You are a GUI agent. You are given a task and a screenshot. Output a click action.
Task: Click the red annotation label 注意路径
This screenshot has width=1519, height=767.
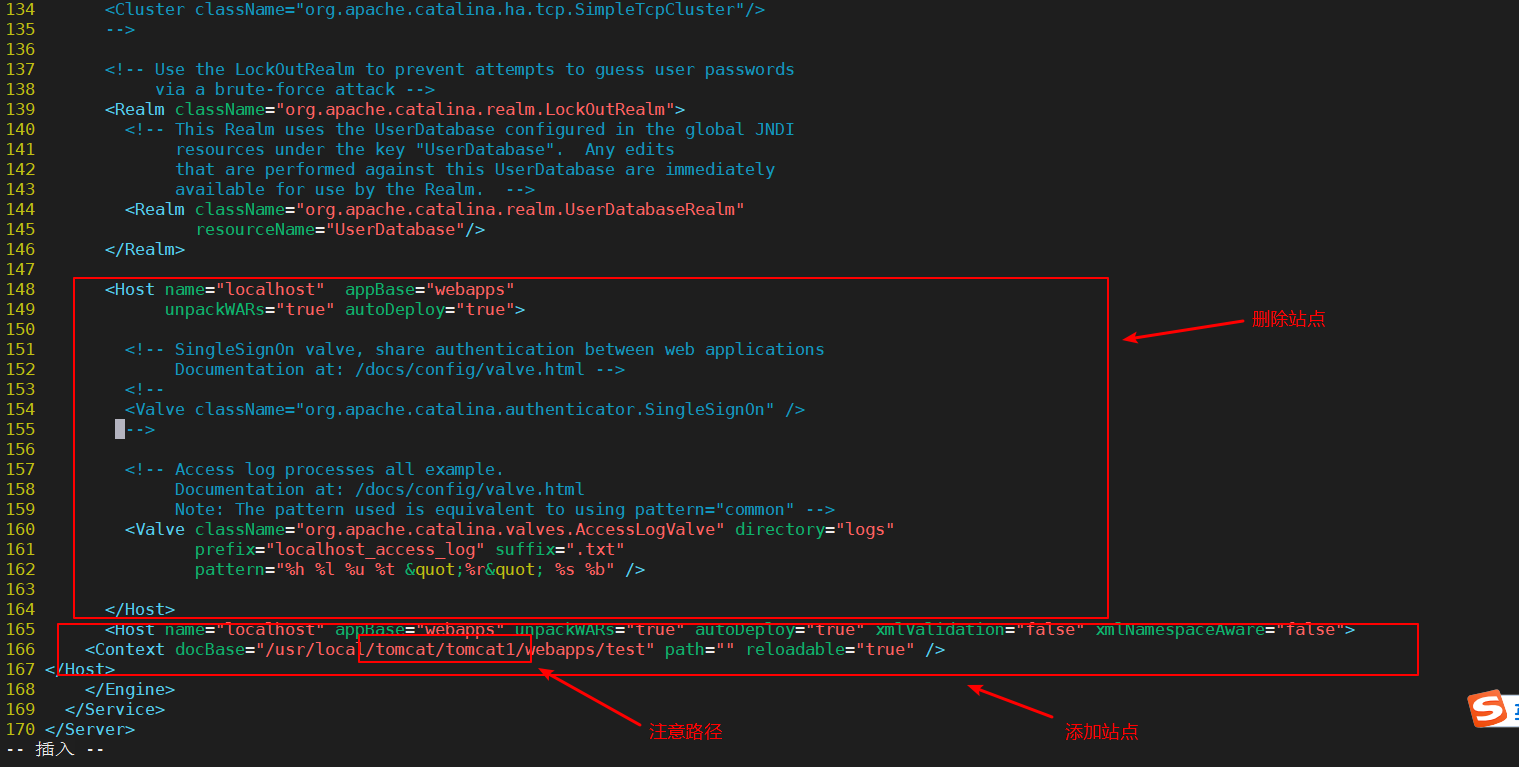685,732
